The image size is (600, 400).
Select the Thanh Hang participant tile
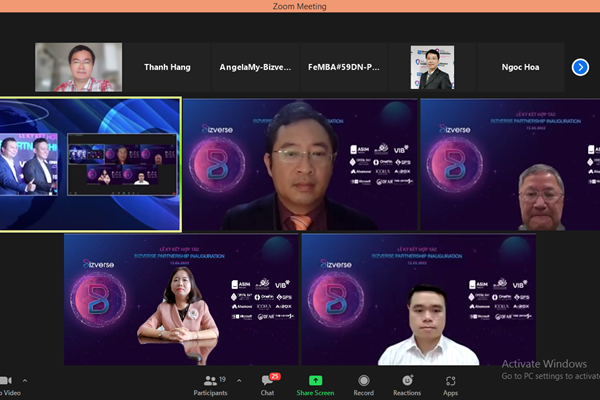[167, 67]
